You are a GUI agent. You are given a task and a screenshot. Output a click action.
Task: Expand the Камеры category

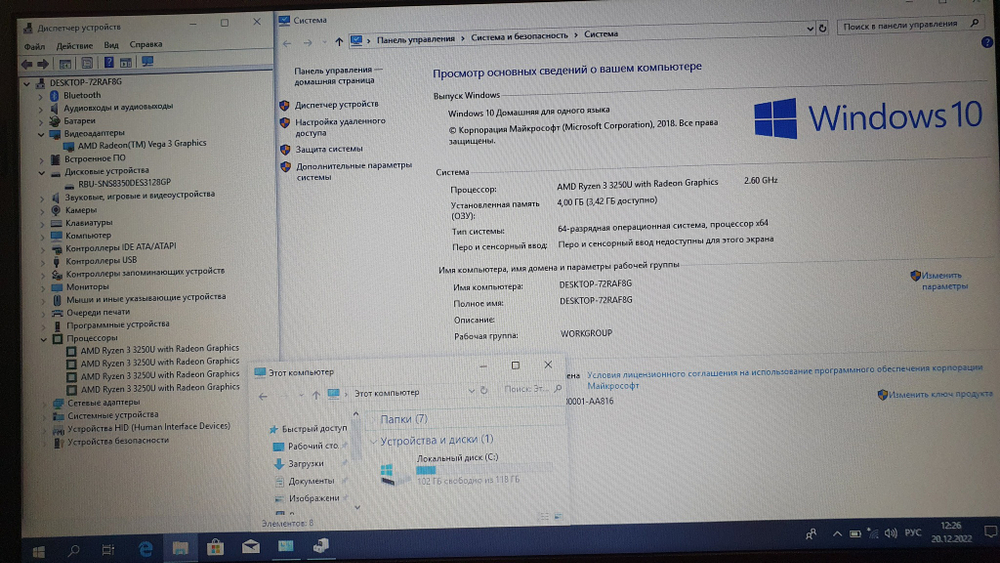click(x=42, y=211)
